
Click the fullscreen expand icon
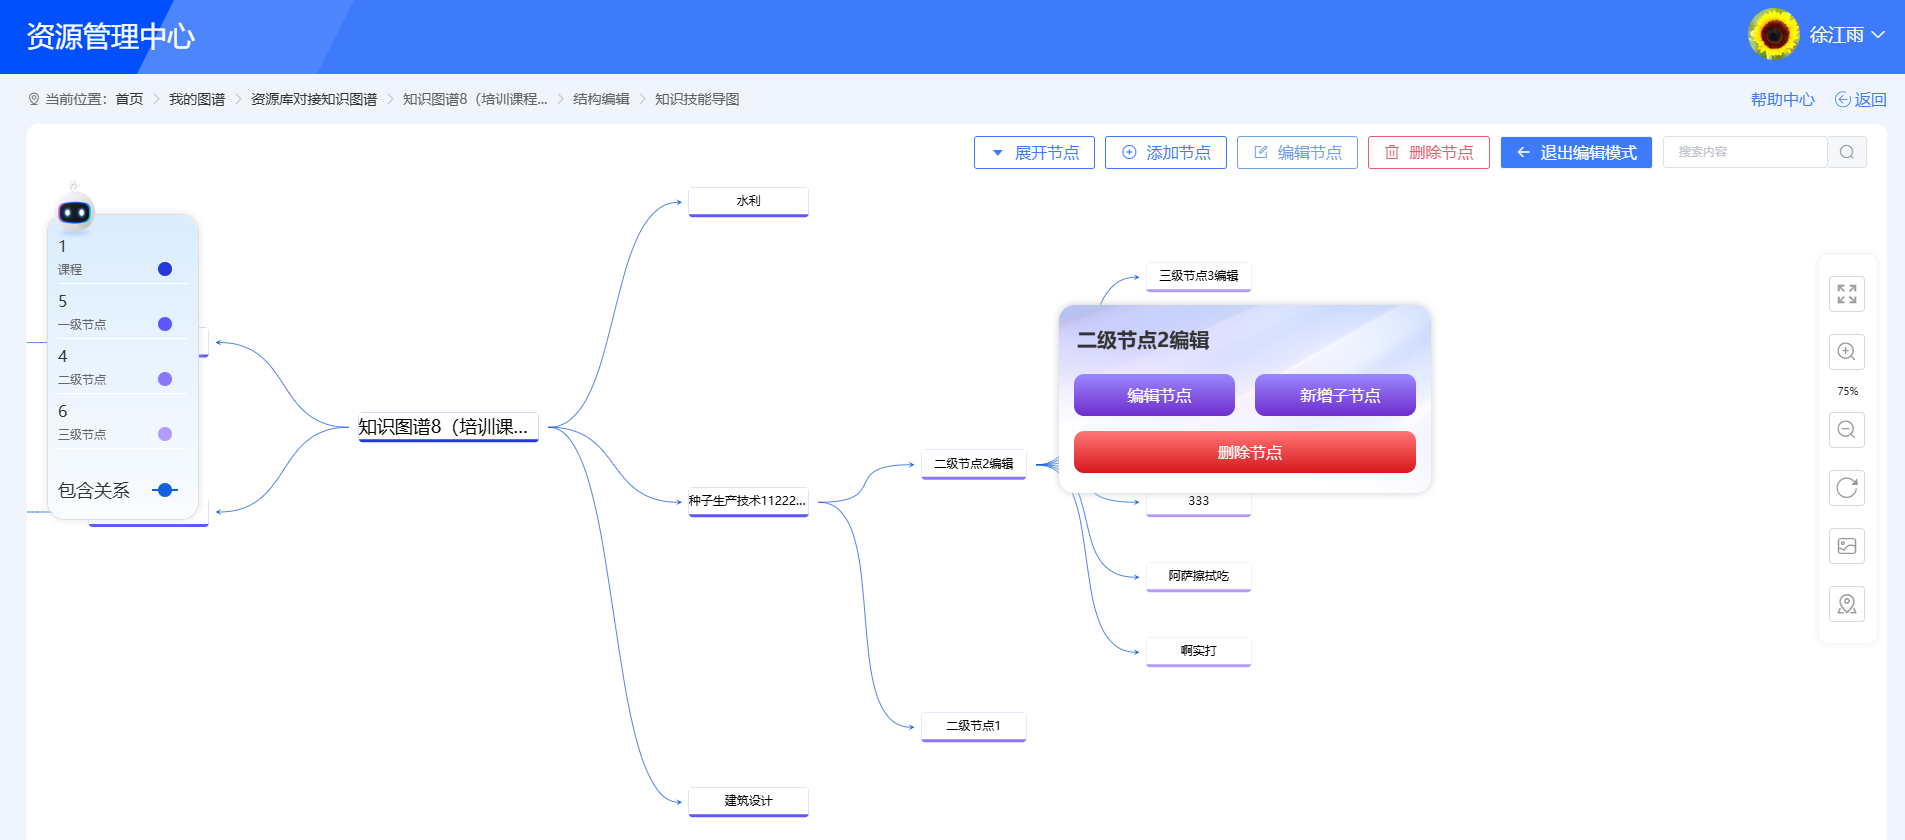[1846, 294]
